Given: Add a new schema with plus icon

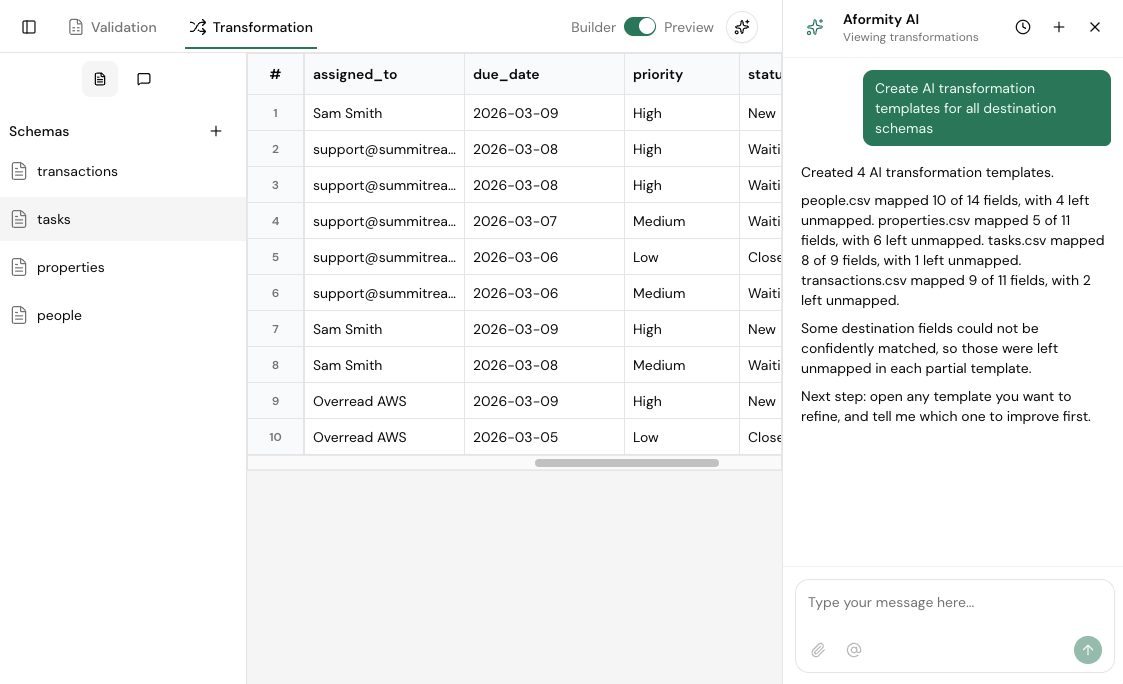Looking at the screenshot, I should (x=216, y=131).
